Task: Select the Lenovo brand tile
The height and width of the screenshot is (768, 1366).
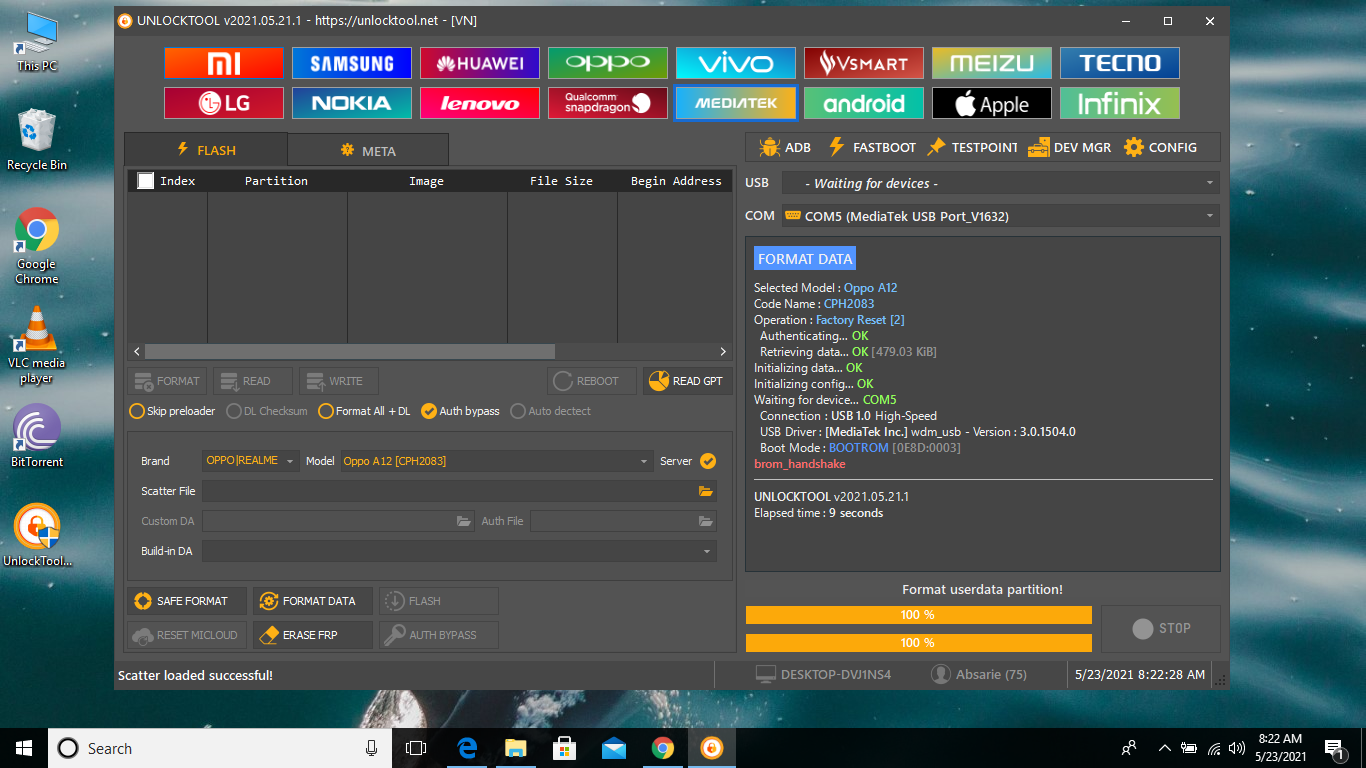Action: tap(480, 103)
